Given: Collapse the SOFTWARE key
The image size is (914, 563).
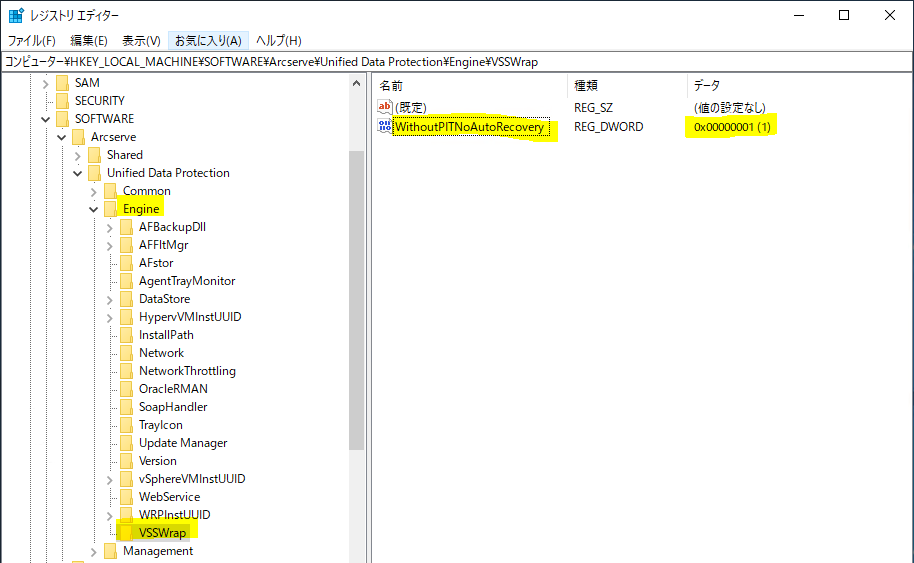Looking at the screenshot, I should [45, 119].
